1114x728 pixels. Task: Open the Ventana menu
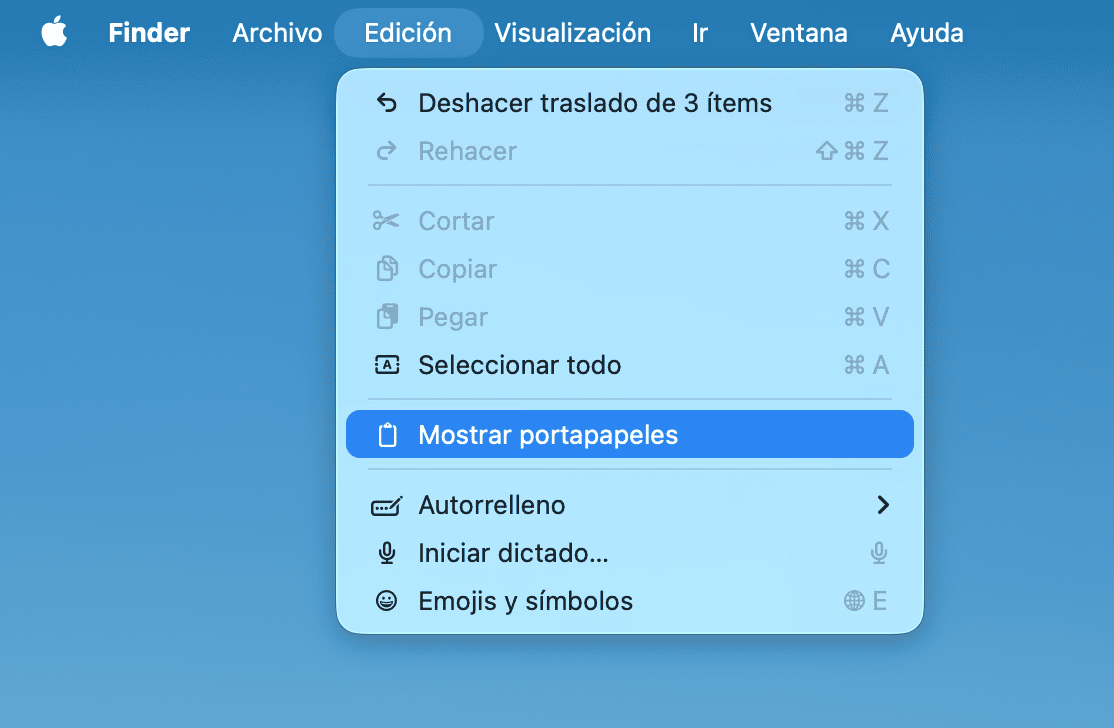[799, 33]
